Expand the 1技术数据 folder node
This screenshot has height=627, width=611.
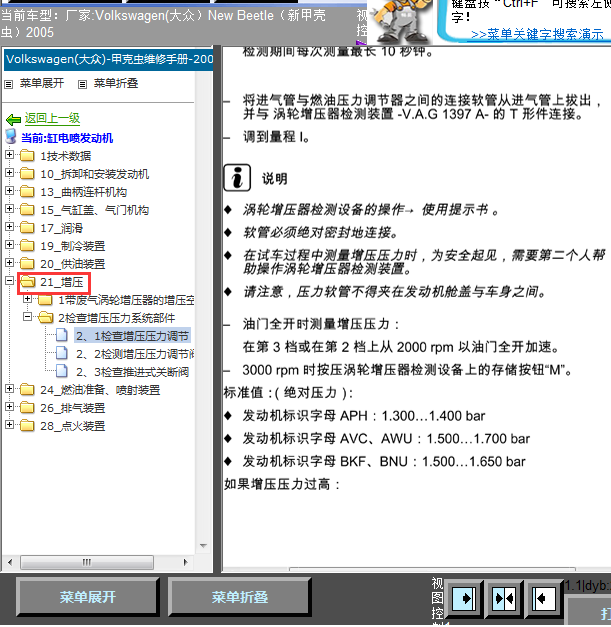(x=9, y=155)
